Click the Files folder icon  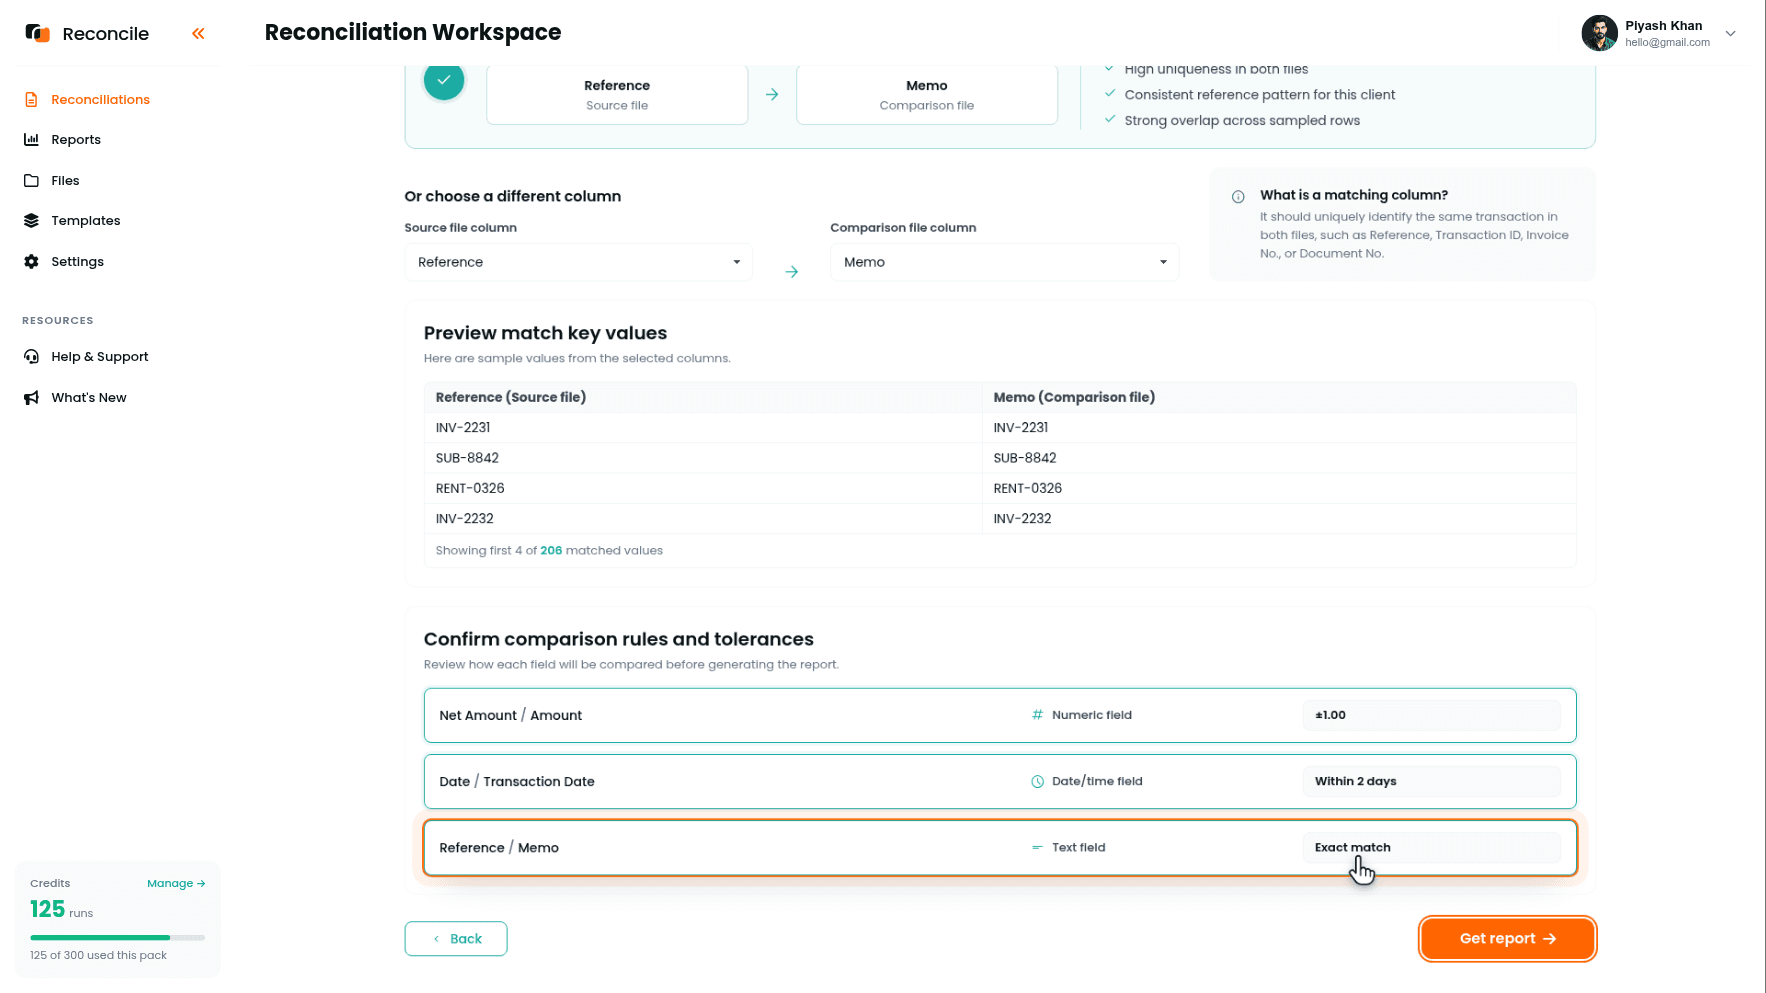[31, 181]
